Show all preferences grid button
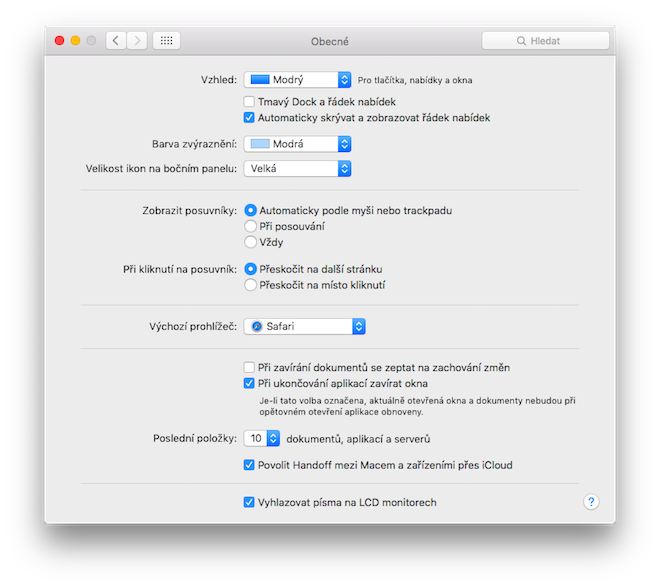The height and width of the screenshot is (587, 660). (x=167, y=41)
